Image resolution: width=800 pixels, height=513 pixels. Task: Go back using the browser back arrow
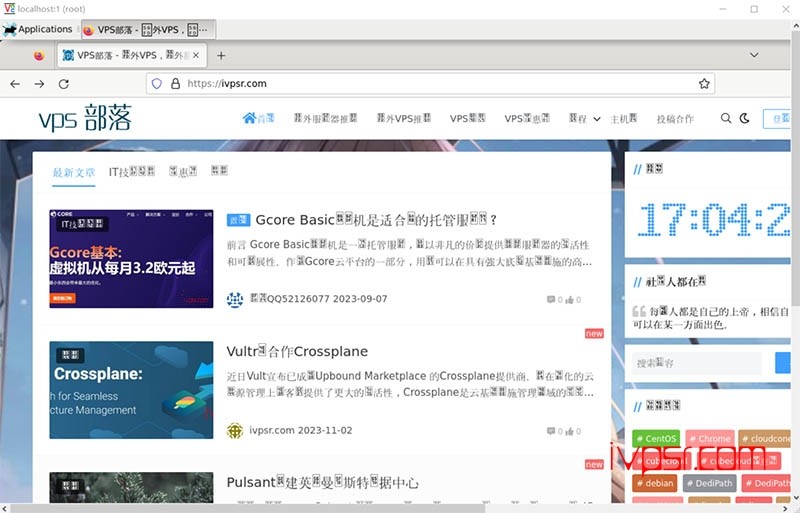[15, 84]
